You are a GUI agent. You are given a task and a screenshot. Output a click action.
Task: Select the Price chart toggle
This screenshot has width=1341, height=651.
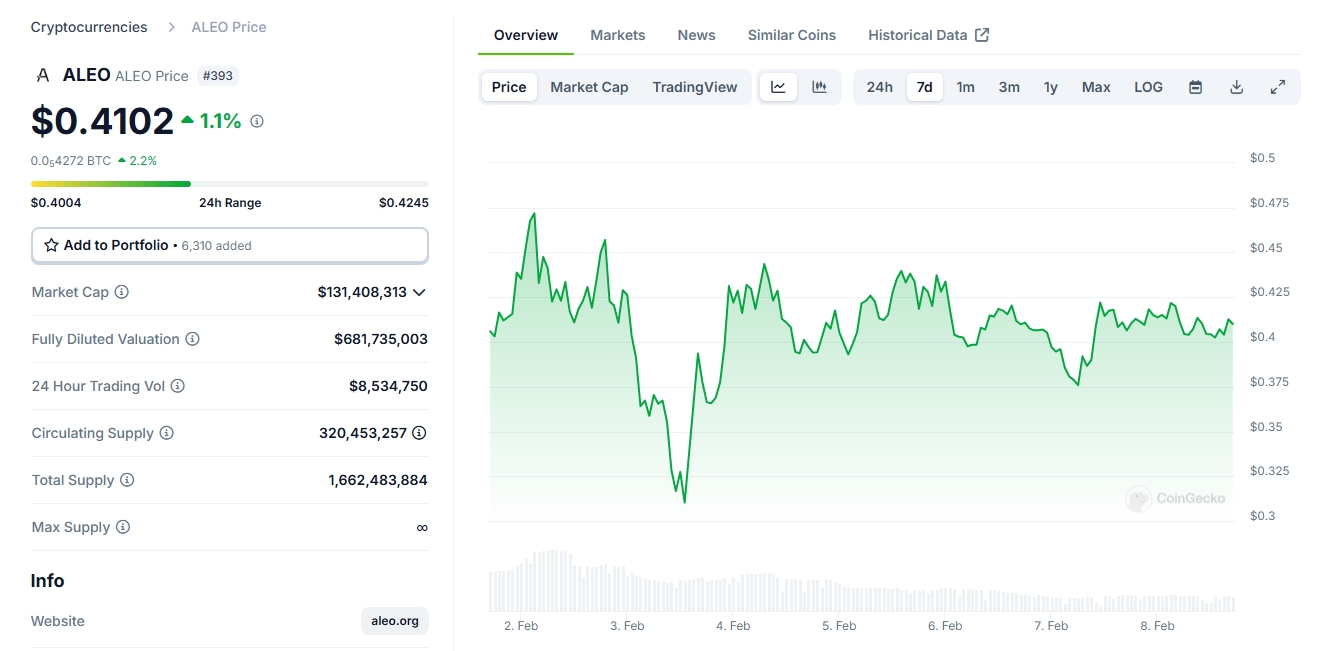[509, 87]
